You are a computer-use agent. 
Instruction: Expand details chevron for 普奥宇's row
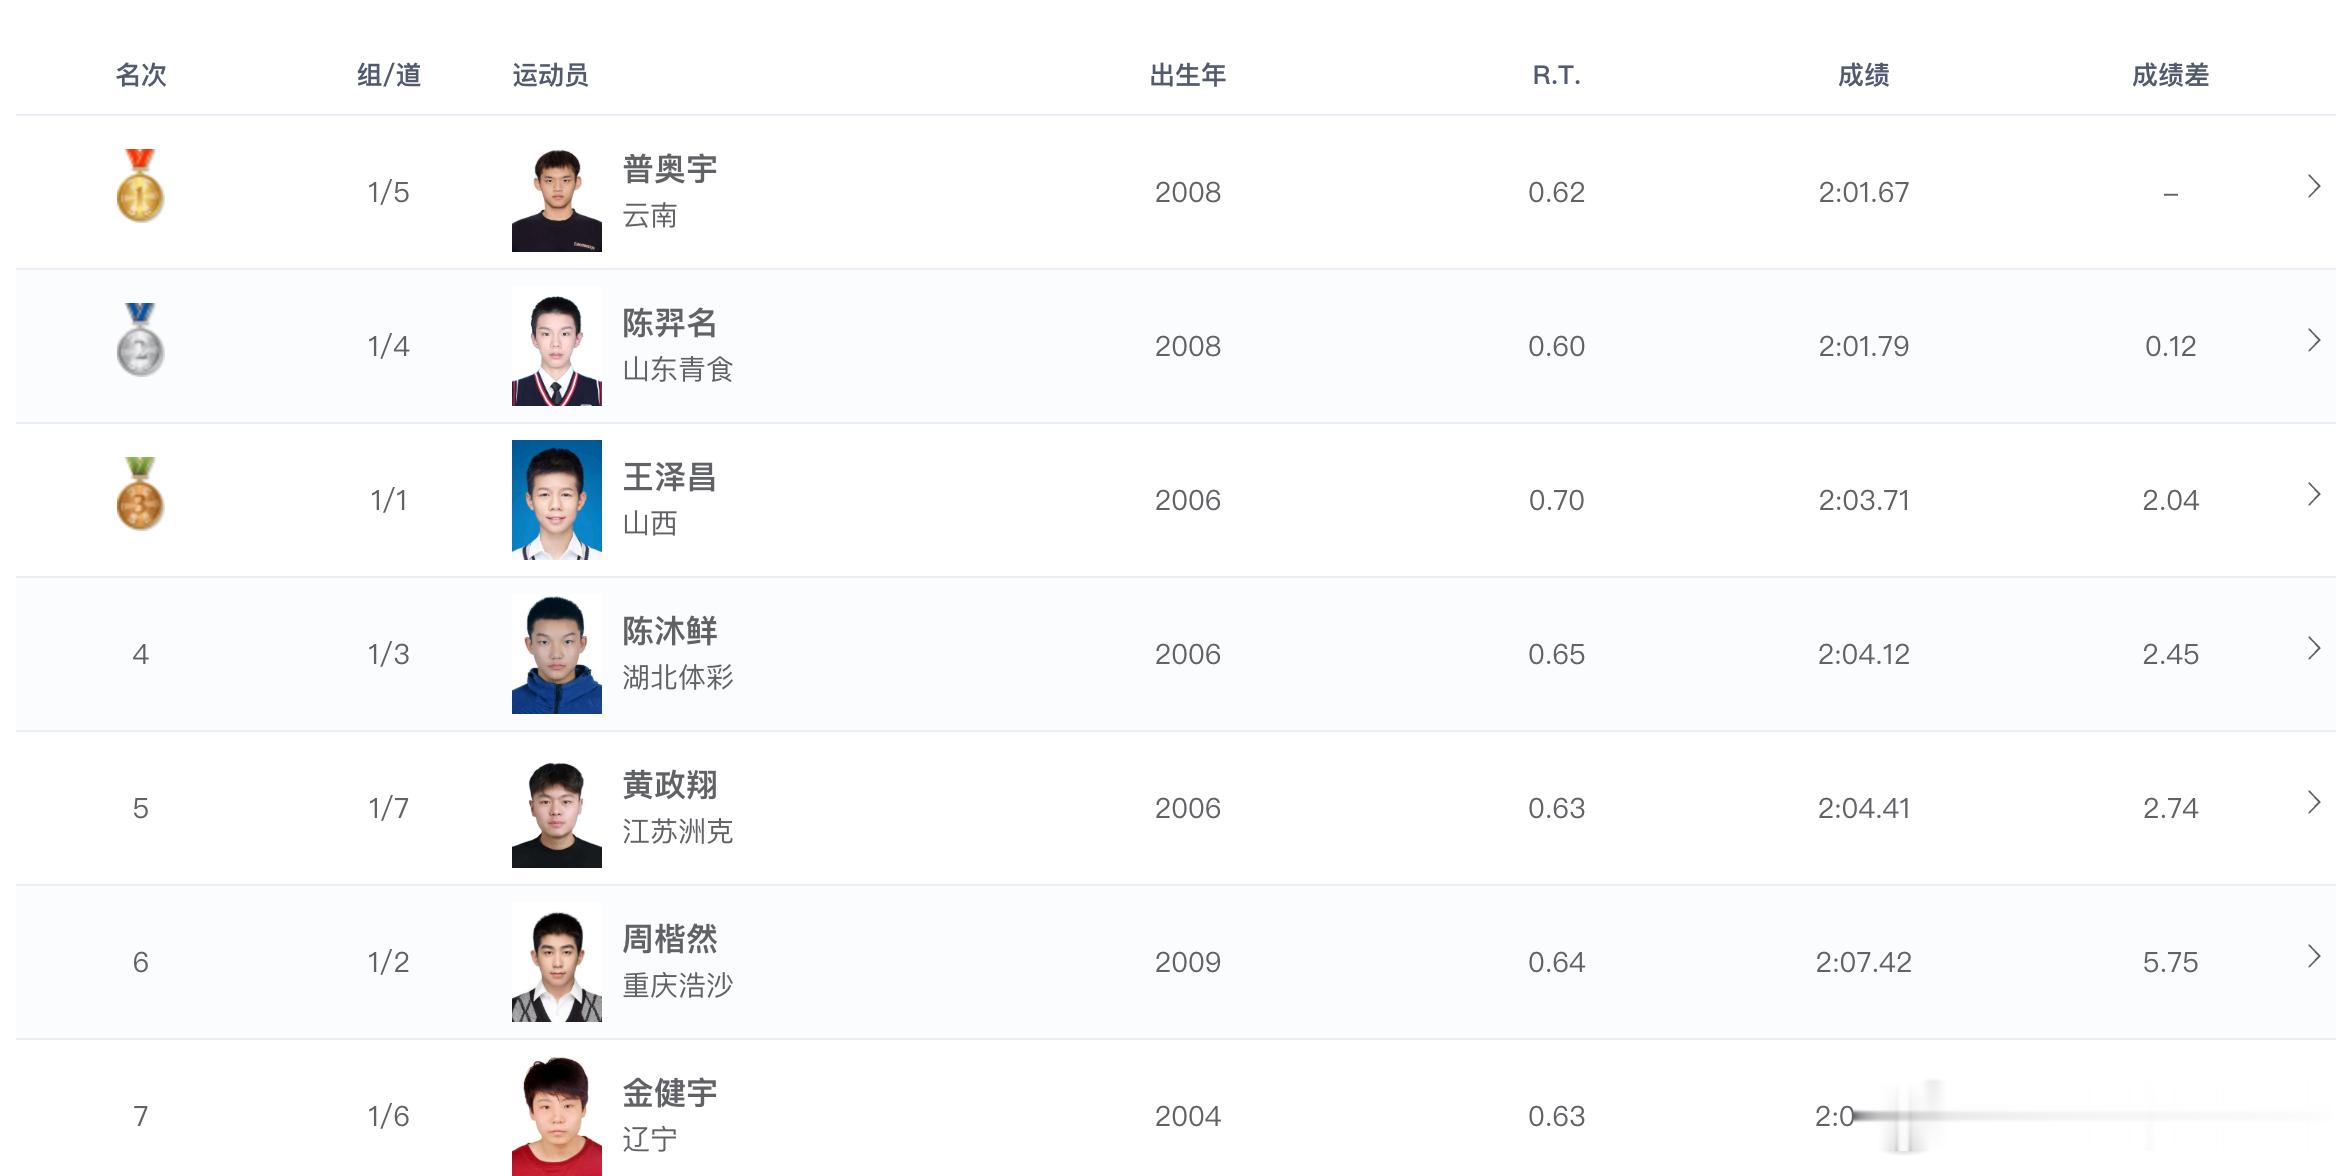(2314, 186)
